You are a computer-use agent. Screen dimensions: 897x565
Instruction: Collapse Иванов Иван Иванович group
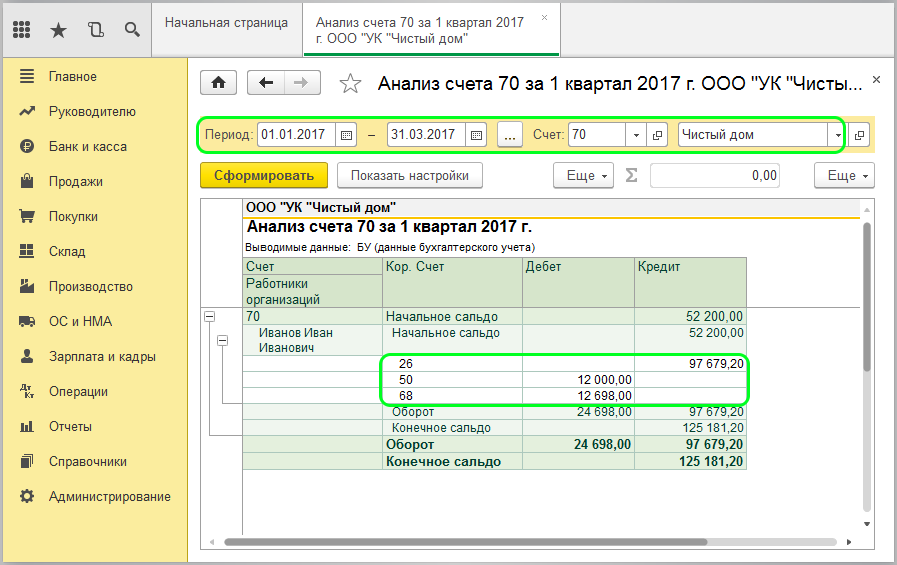(223, 340)
